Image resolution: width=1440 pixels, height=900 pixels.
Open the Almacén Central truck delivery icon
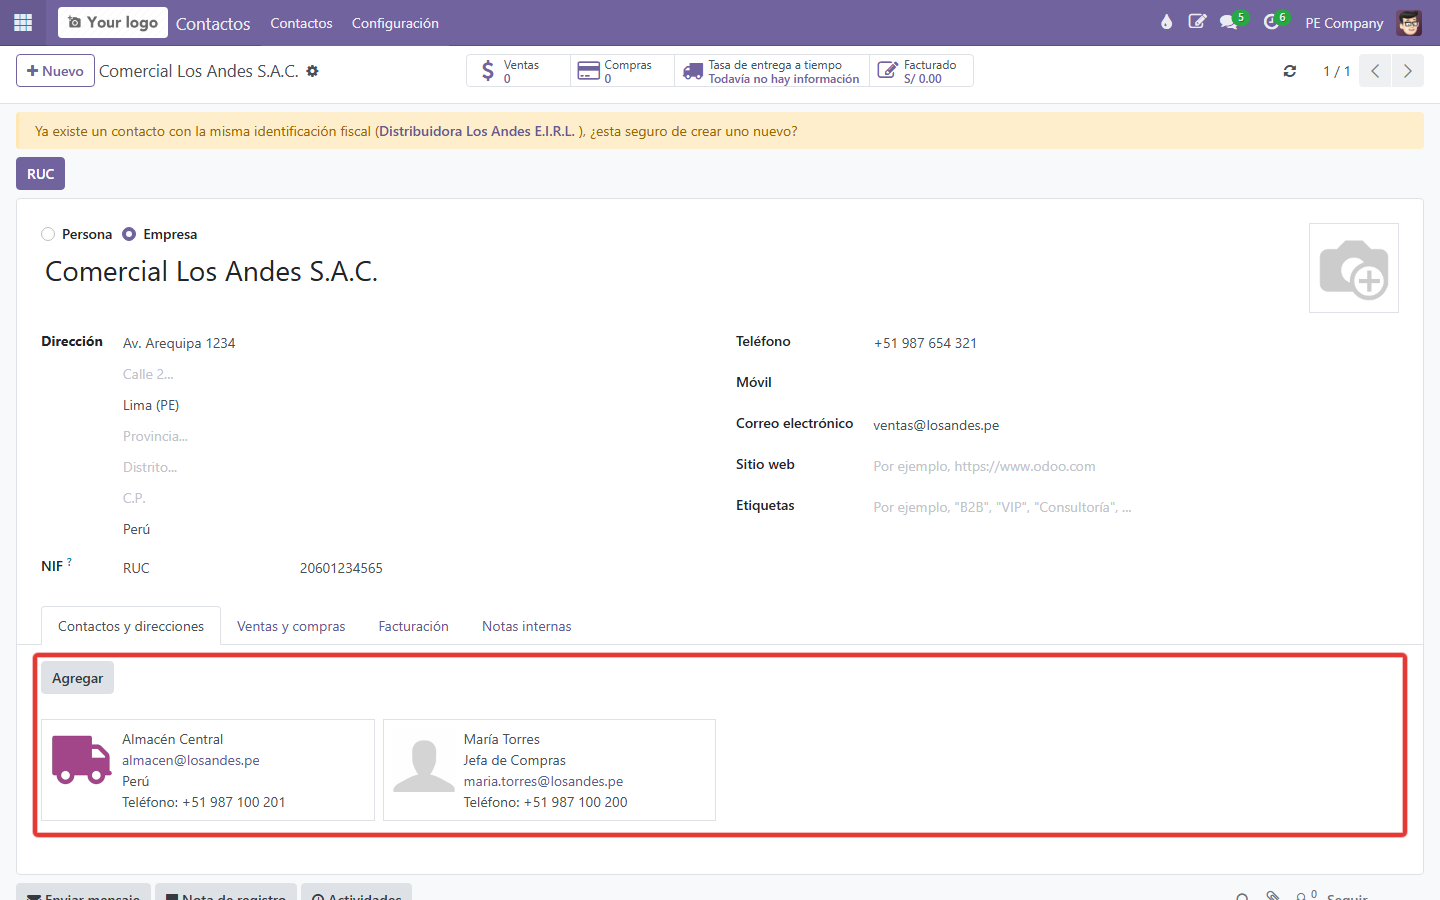(81, 760)
